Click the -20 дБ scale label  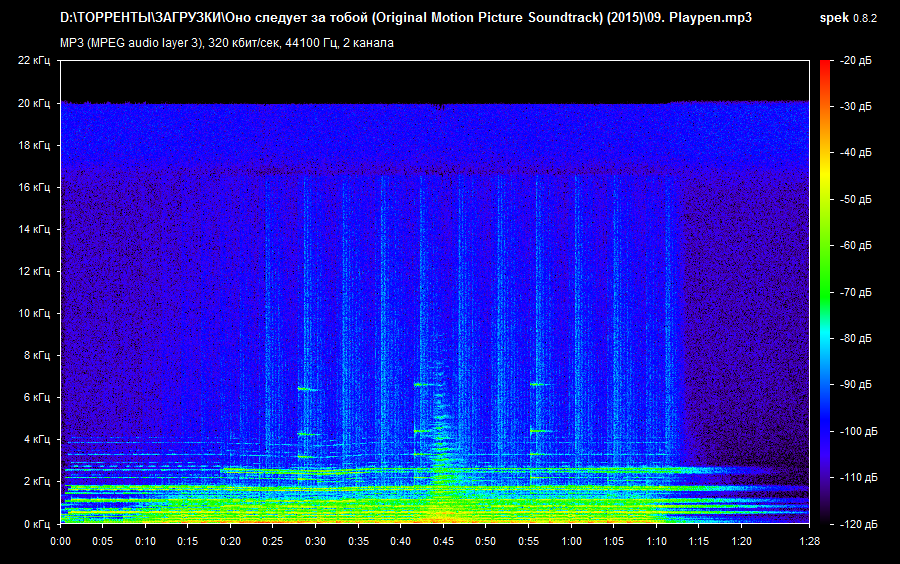click(857, 61)
